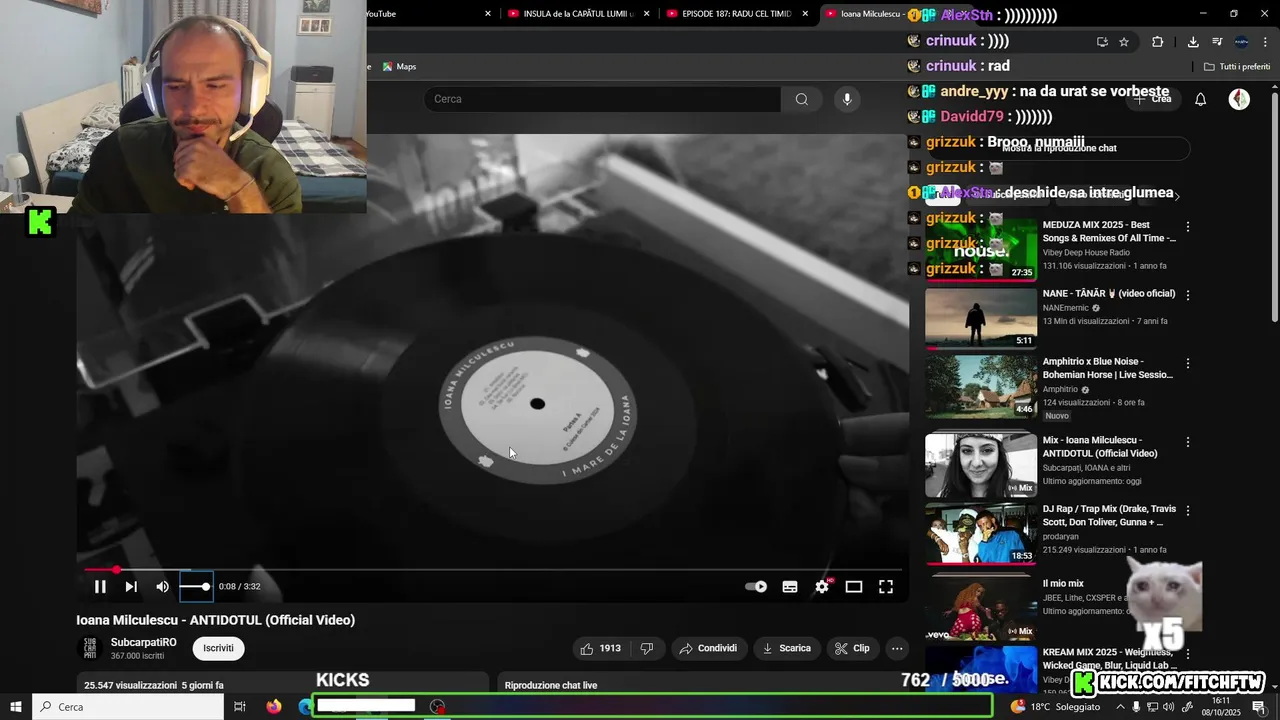
Task: Create a Clip of the video
Action: [853, 648]
